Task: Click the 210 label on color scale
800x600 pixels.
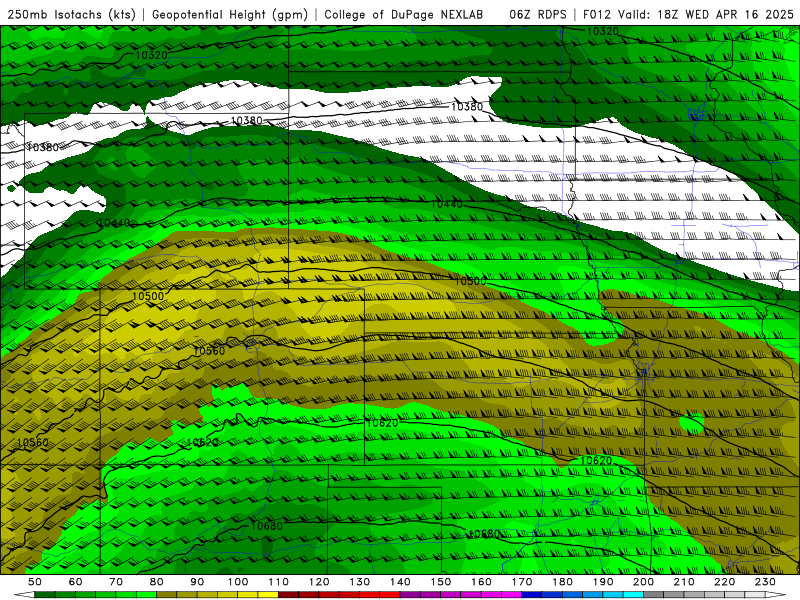Action: 684,582
